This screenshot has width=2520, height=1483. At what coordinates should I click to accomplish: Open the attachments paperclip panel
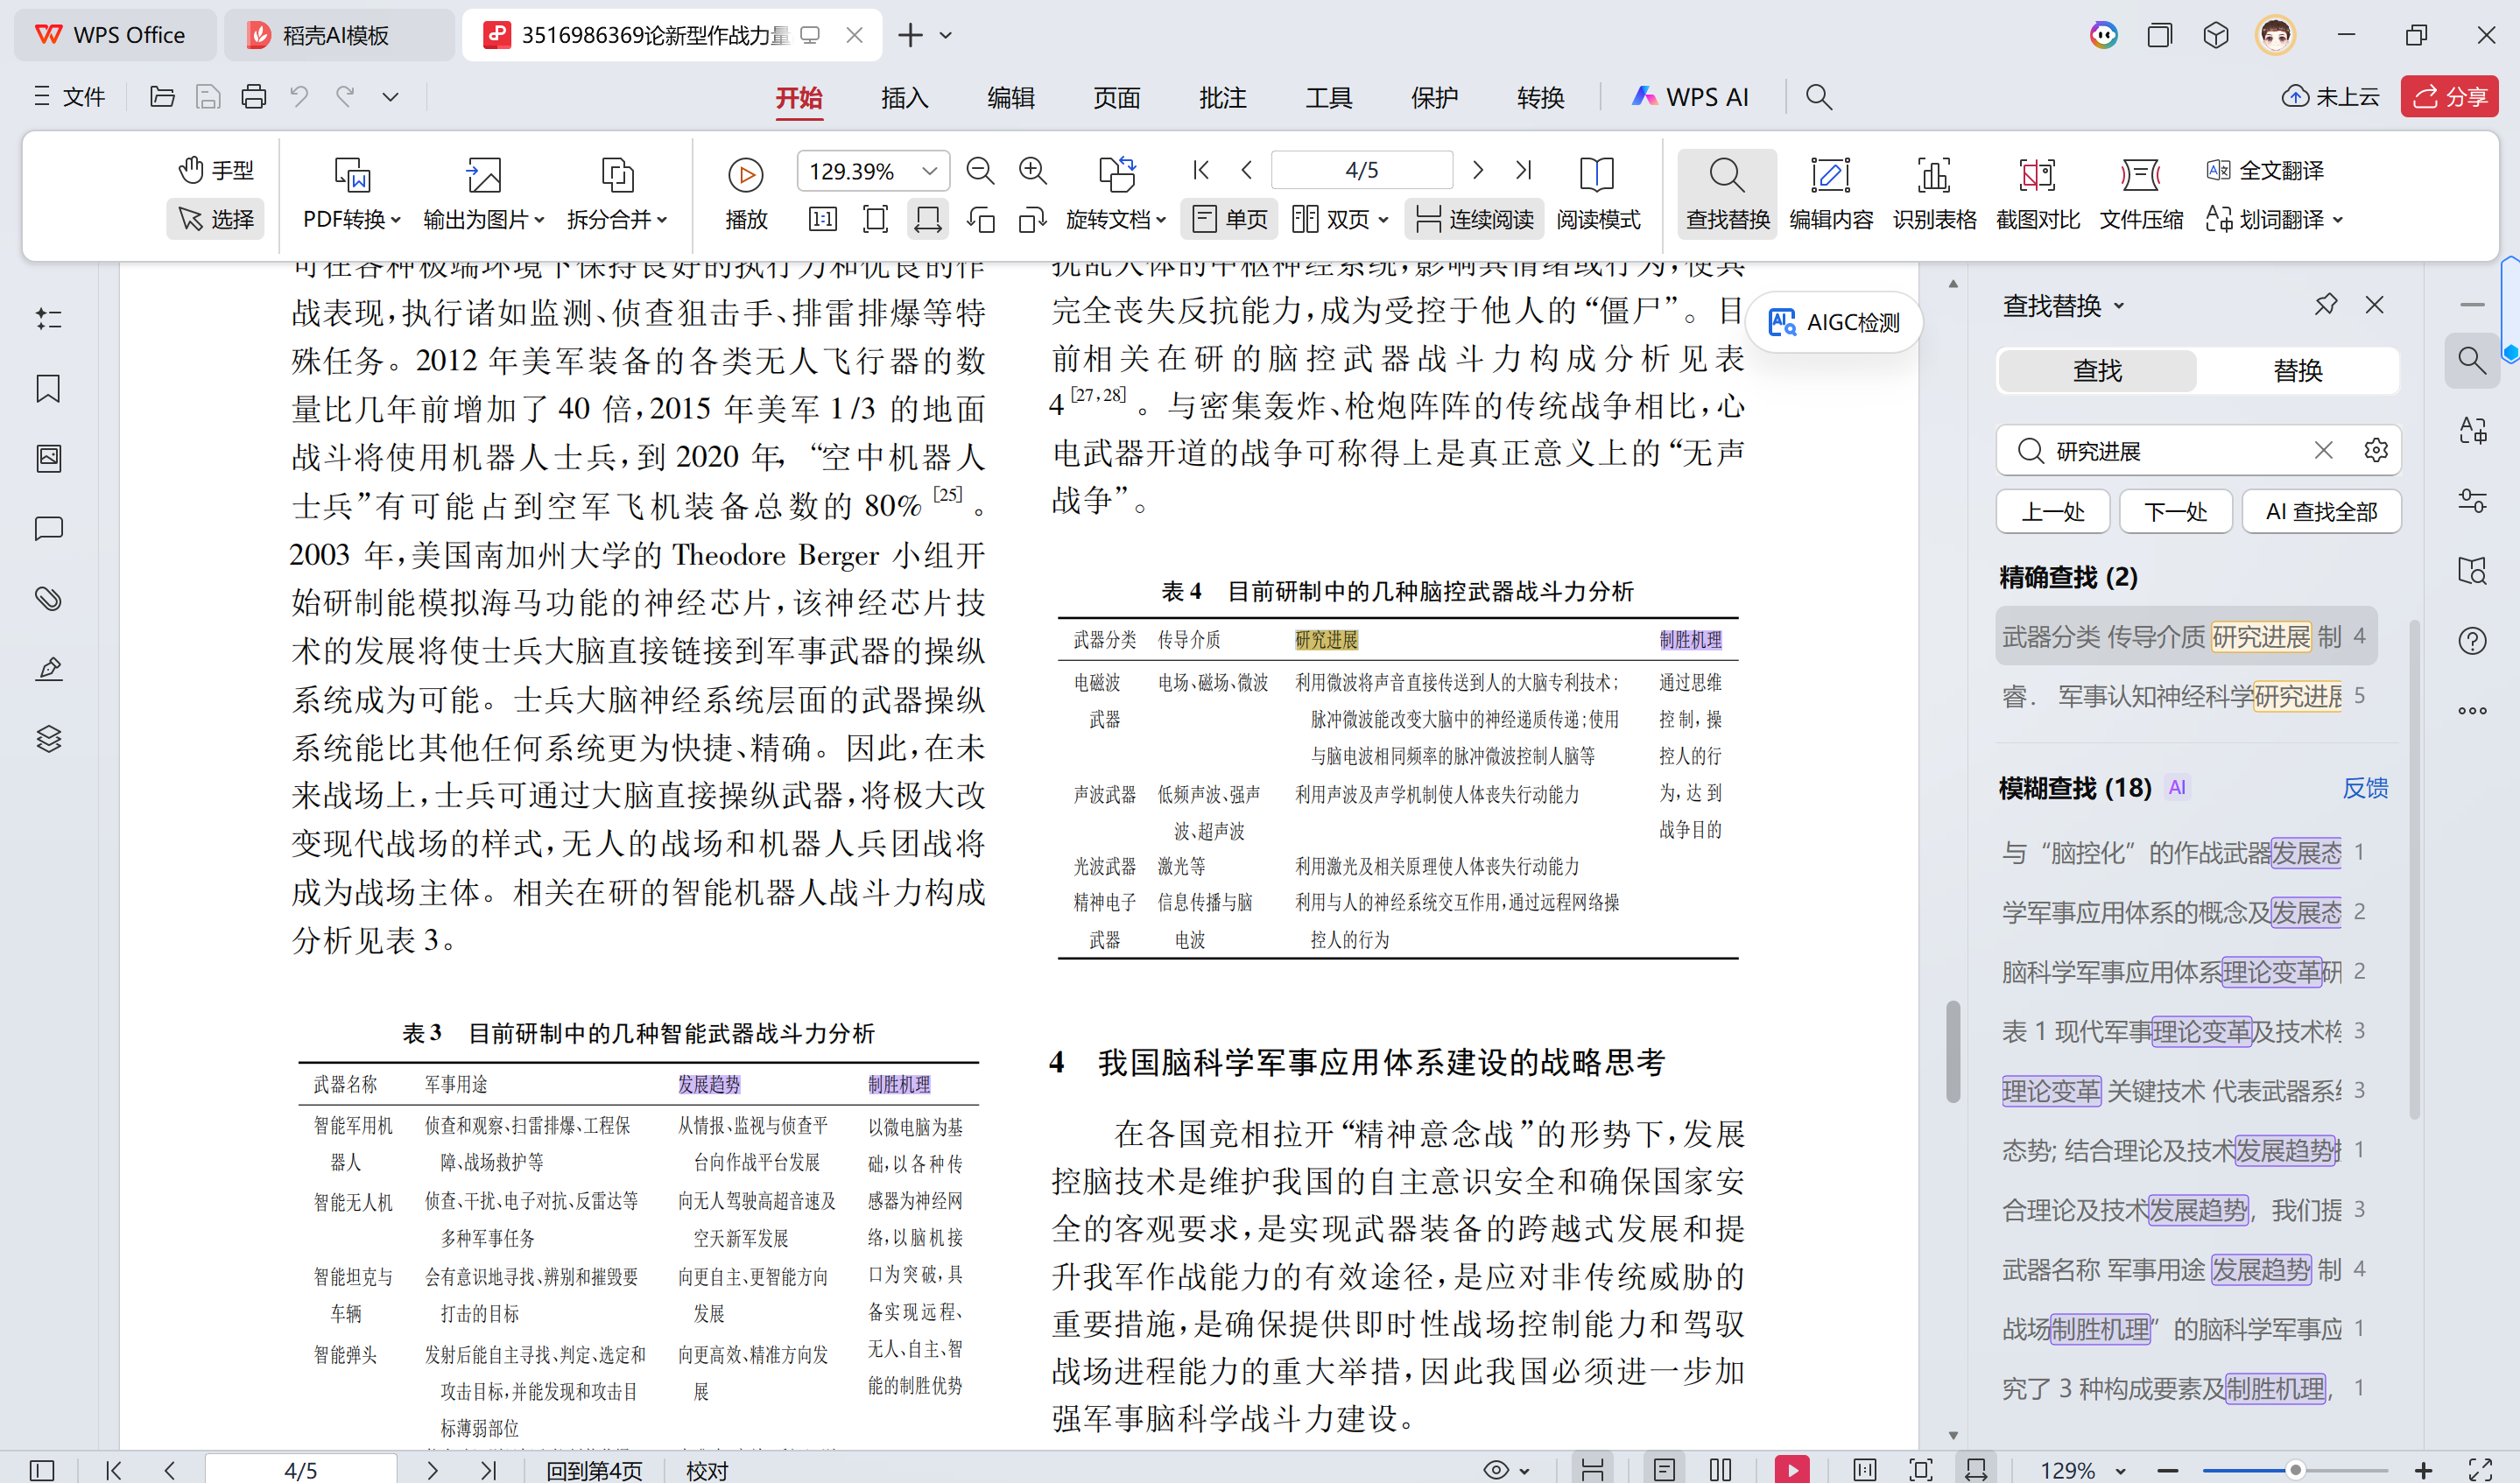48,599
